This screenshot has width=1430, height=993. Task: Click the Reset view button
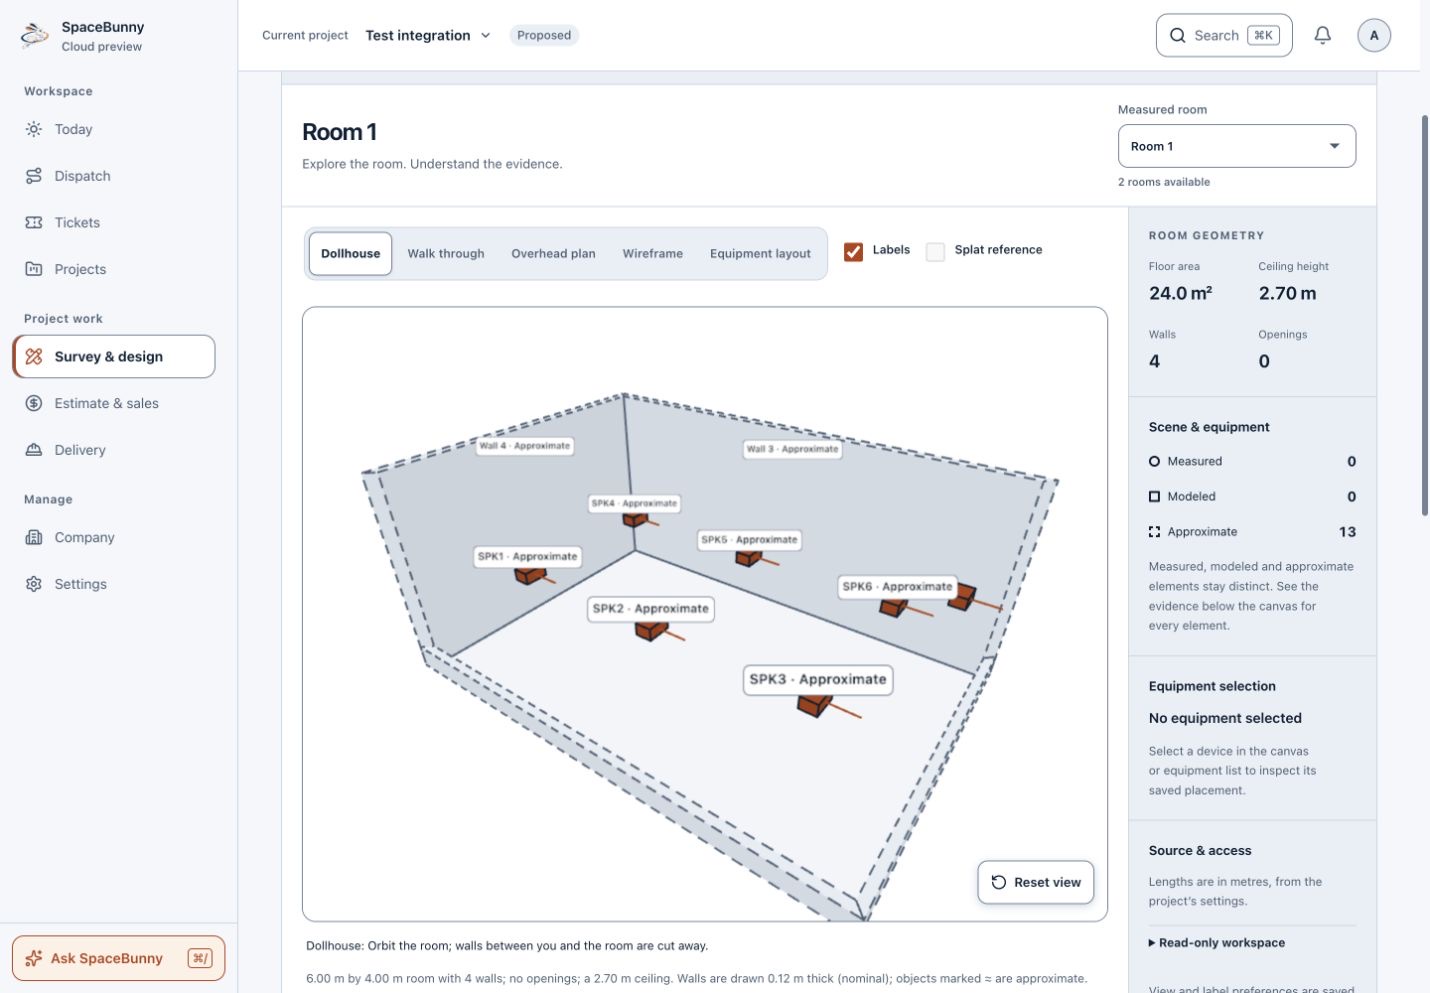(x=1036, y=882)
